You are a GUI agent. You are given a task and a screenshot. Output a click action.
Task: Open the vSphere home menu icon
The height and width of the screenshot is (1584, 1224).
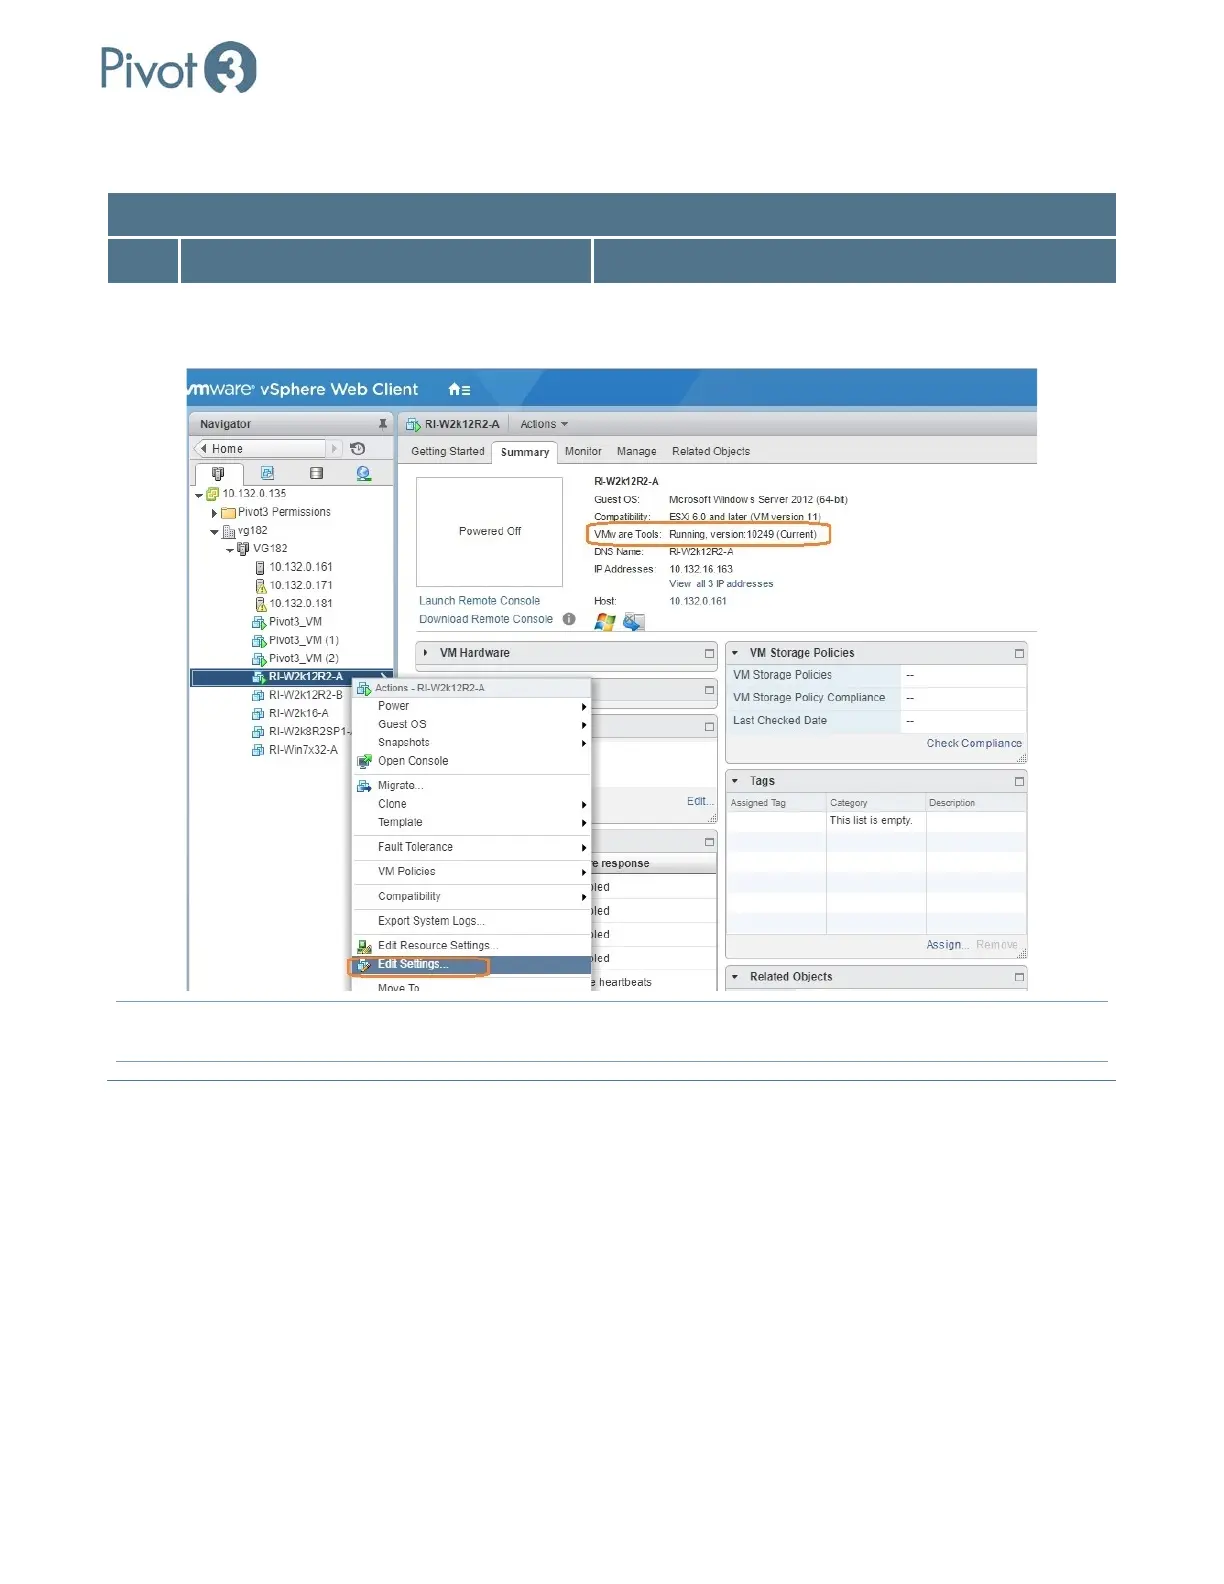pyautogui.click(x=459, y=389)
